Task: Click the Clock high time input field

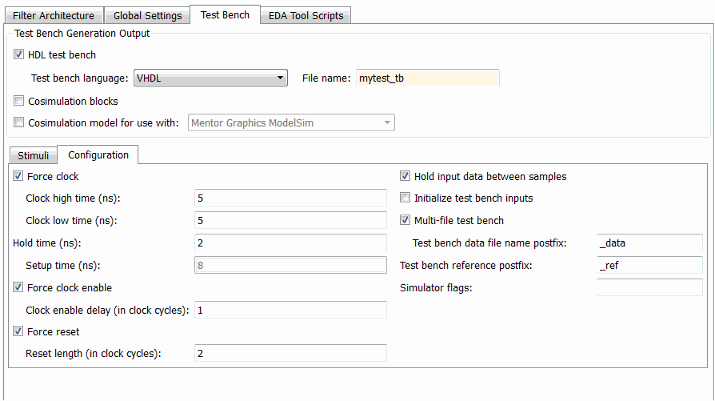Action: [x=290, y=198]
